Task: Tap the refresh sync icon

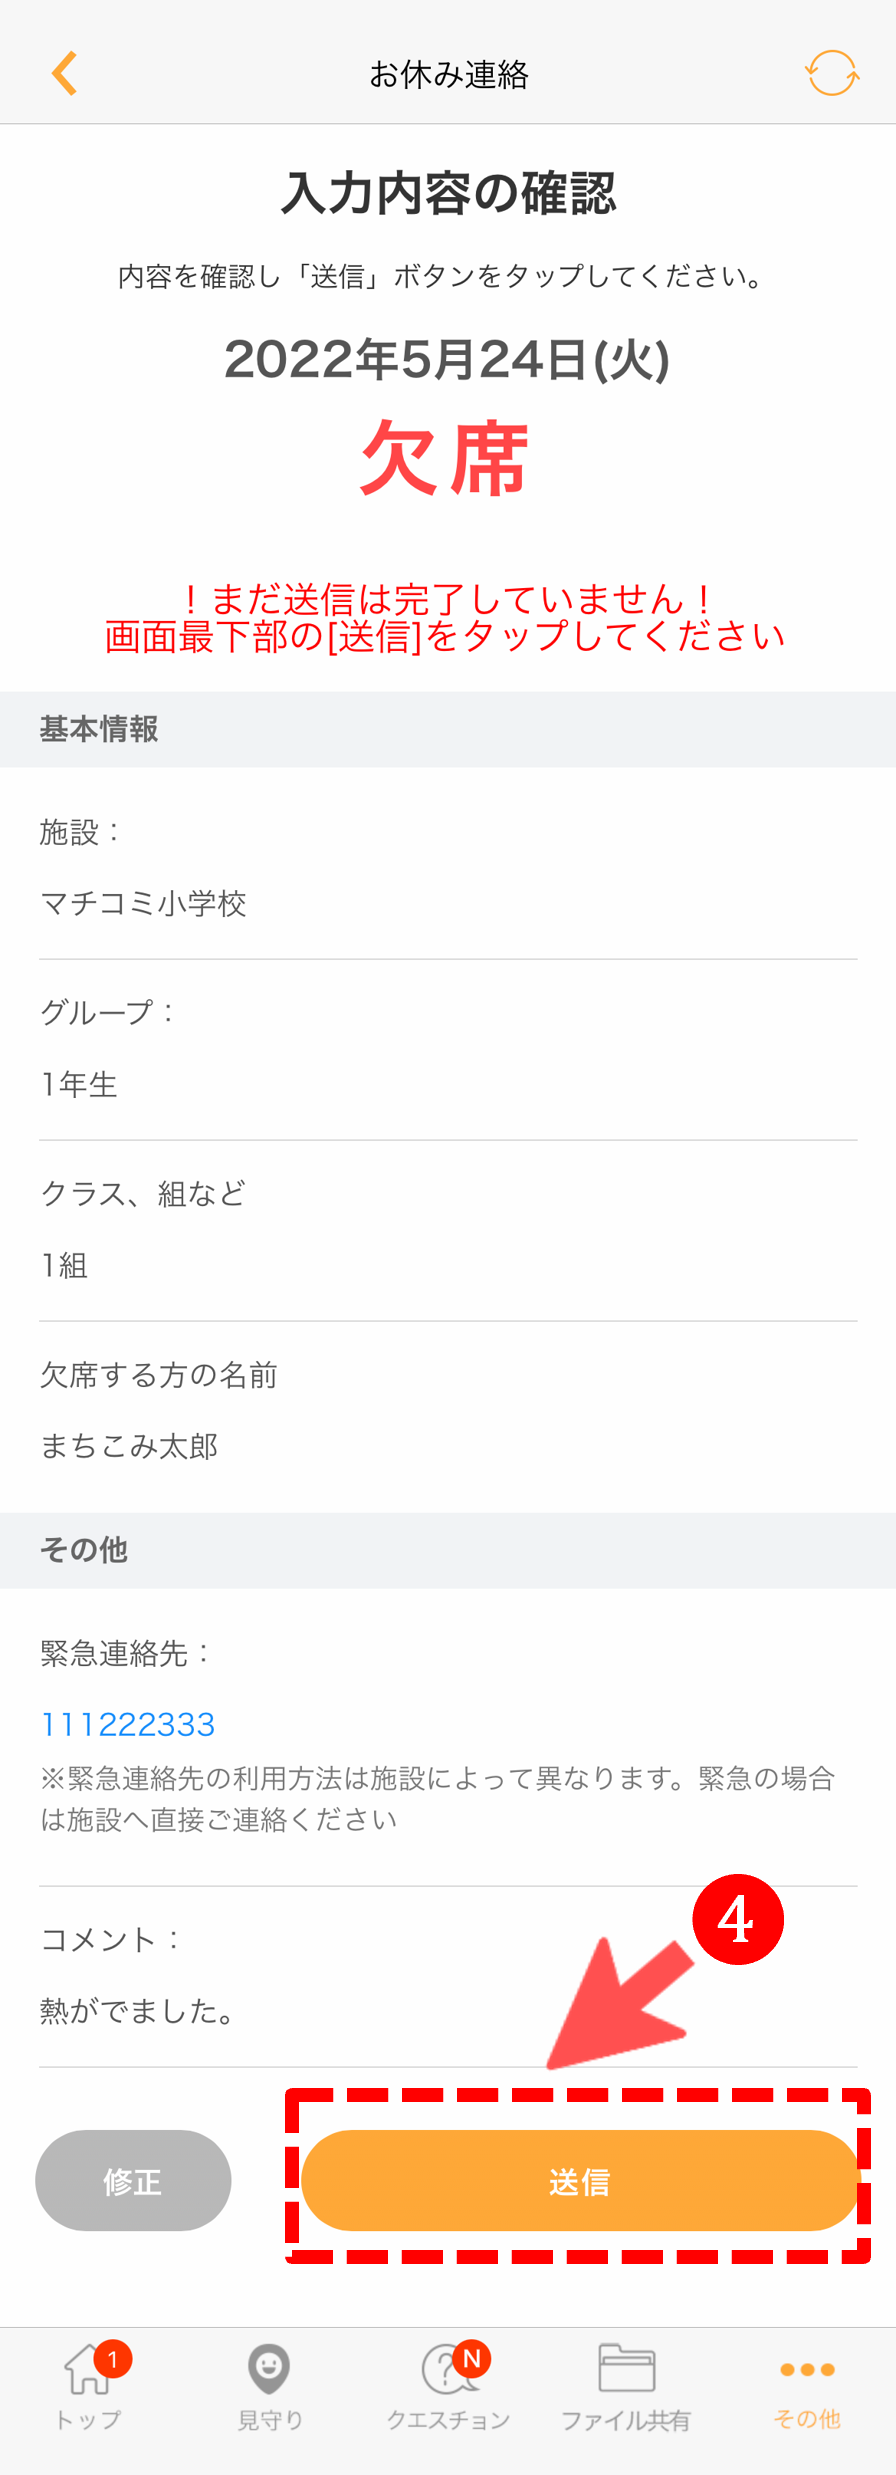Action: [831, 73]
